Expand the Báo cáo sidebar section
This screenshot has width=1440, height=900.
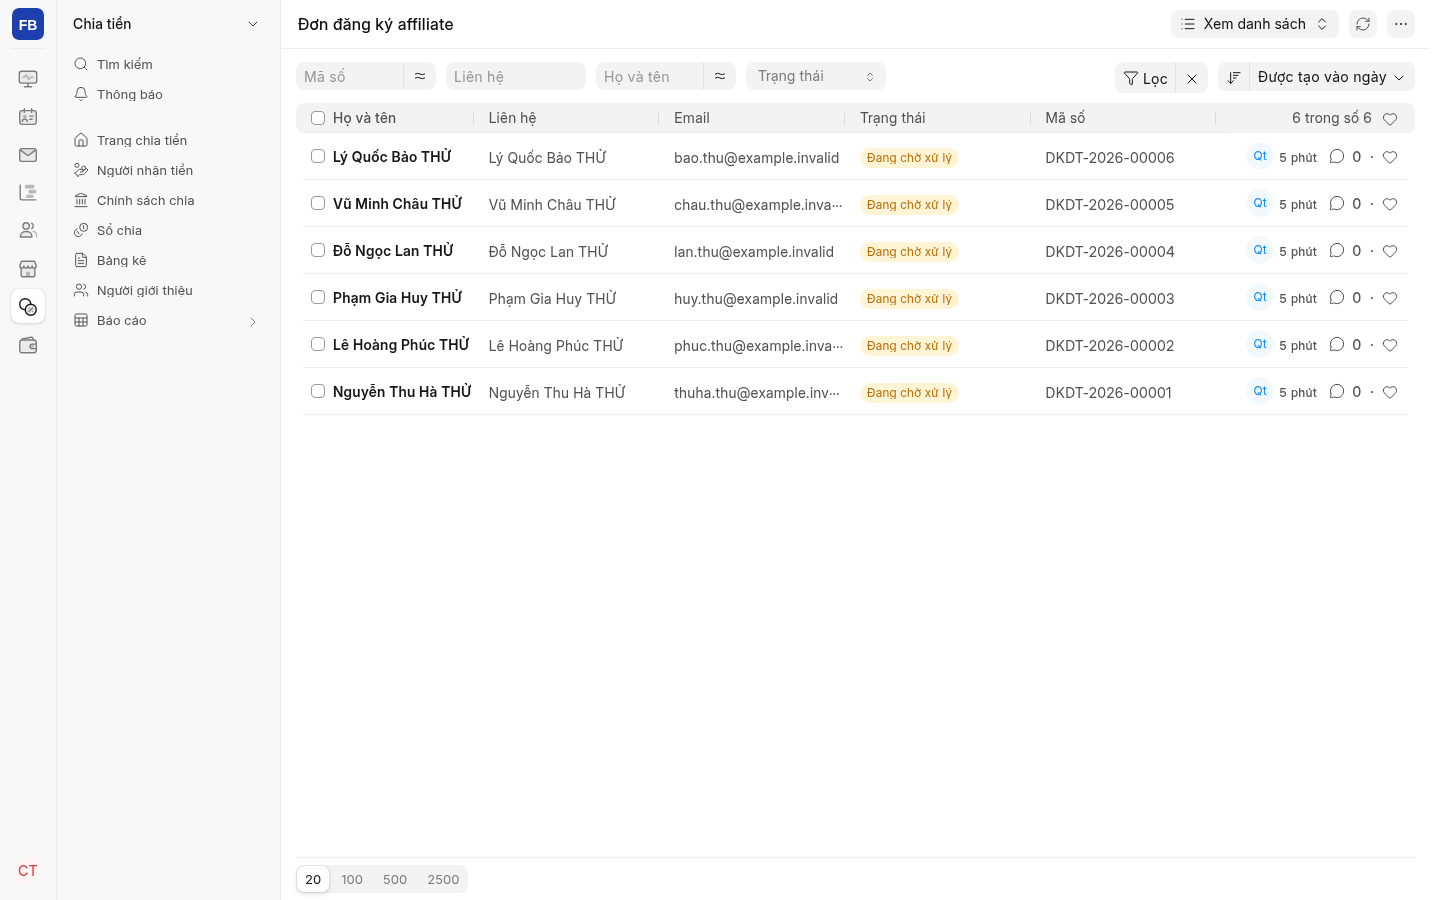coord(166,321)
